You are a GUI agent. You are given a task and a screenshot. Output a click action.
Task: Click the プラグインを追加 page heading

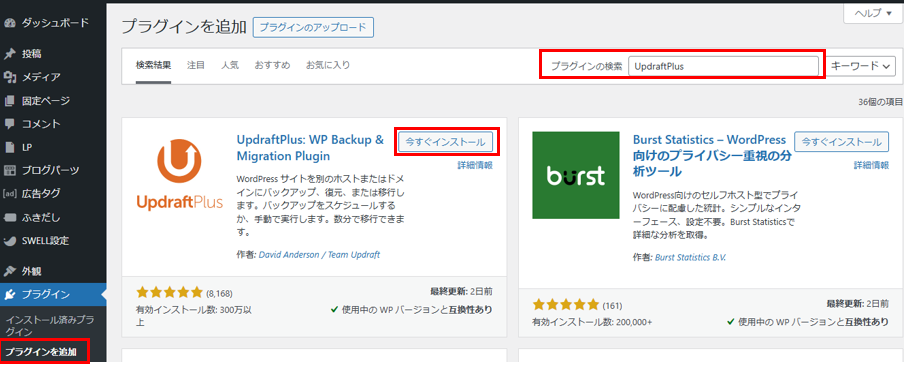coord(184,27)
